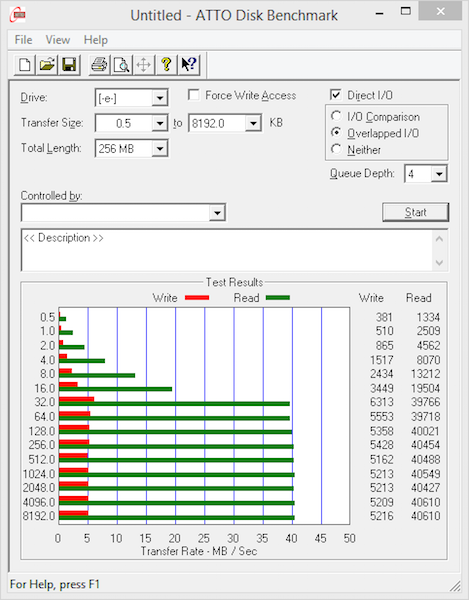469x600 pixels.
Task: Print the benchmark results
Action: (99, 65)
